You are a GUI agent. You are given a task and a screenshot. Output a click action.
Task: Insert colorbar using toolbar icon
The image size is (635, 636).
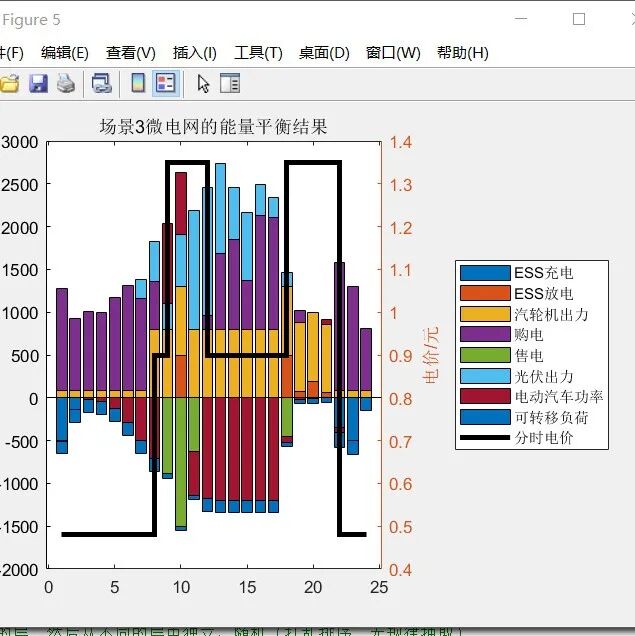pyautogui.click(x=138, y=84)
